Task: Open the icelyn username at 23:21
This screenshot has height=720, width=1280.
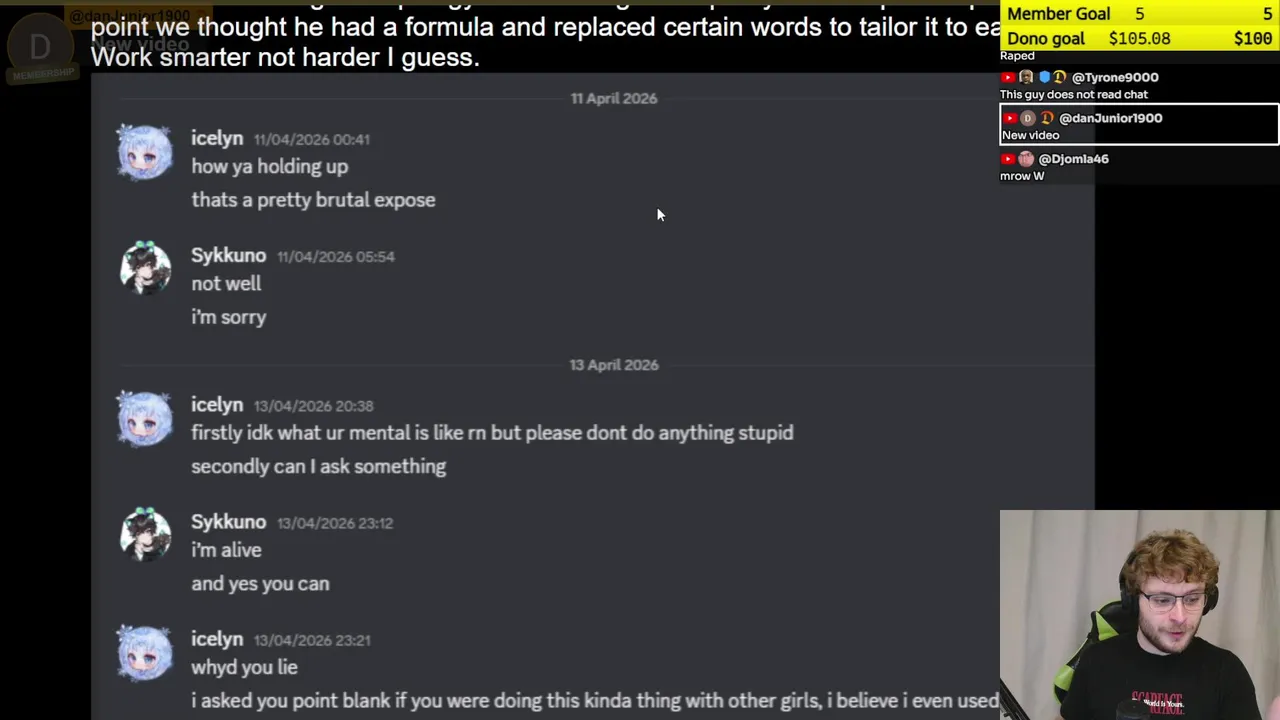Action: [217, 639]
